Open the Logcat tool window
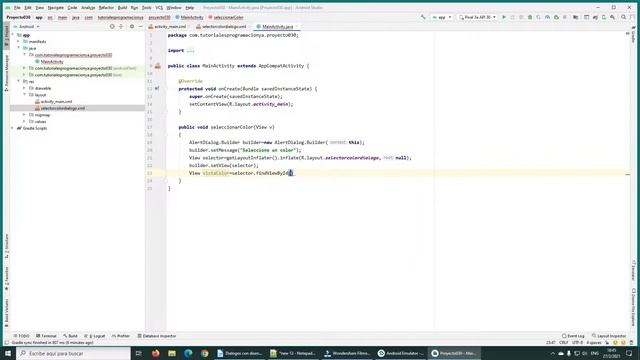Image resolution: width=640 pixels, height=360 pixels. click(95, 336)
